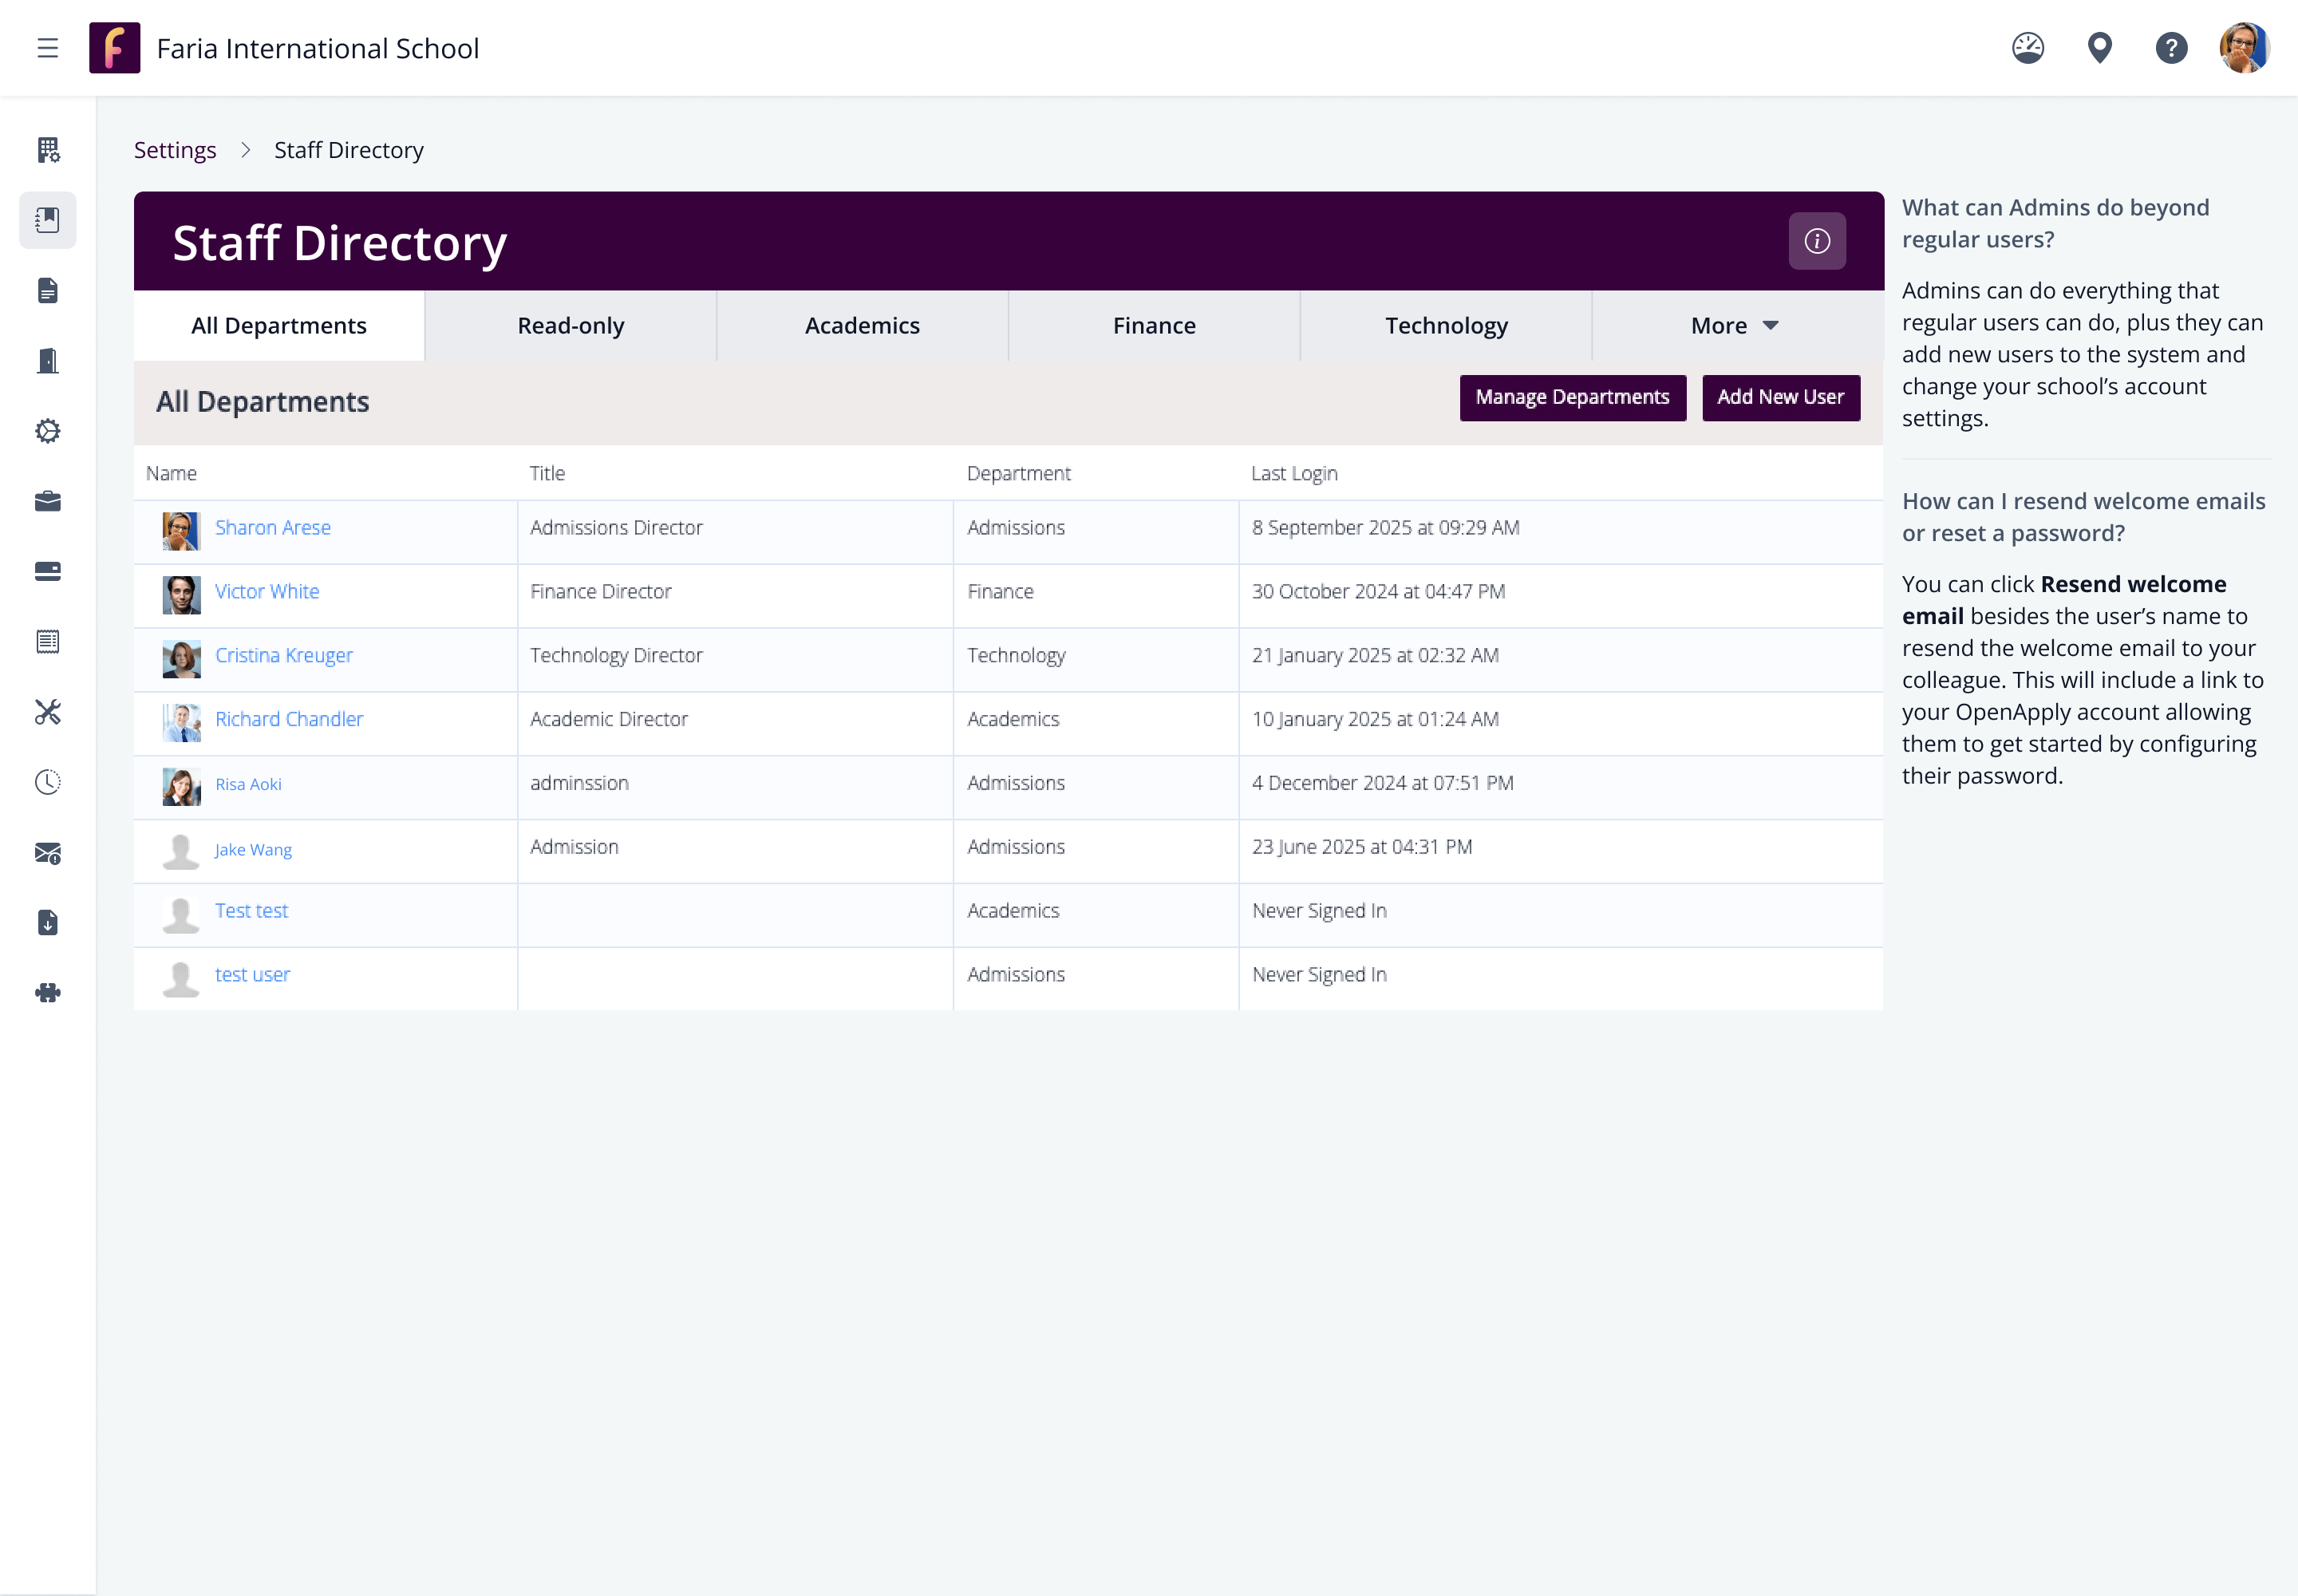
Task: Click the credit card sidebar icon
Action: tap(47, 571)
